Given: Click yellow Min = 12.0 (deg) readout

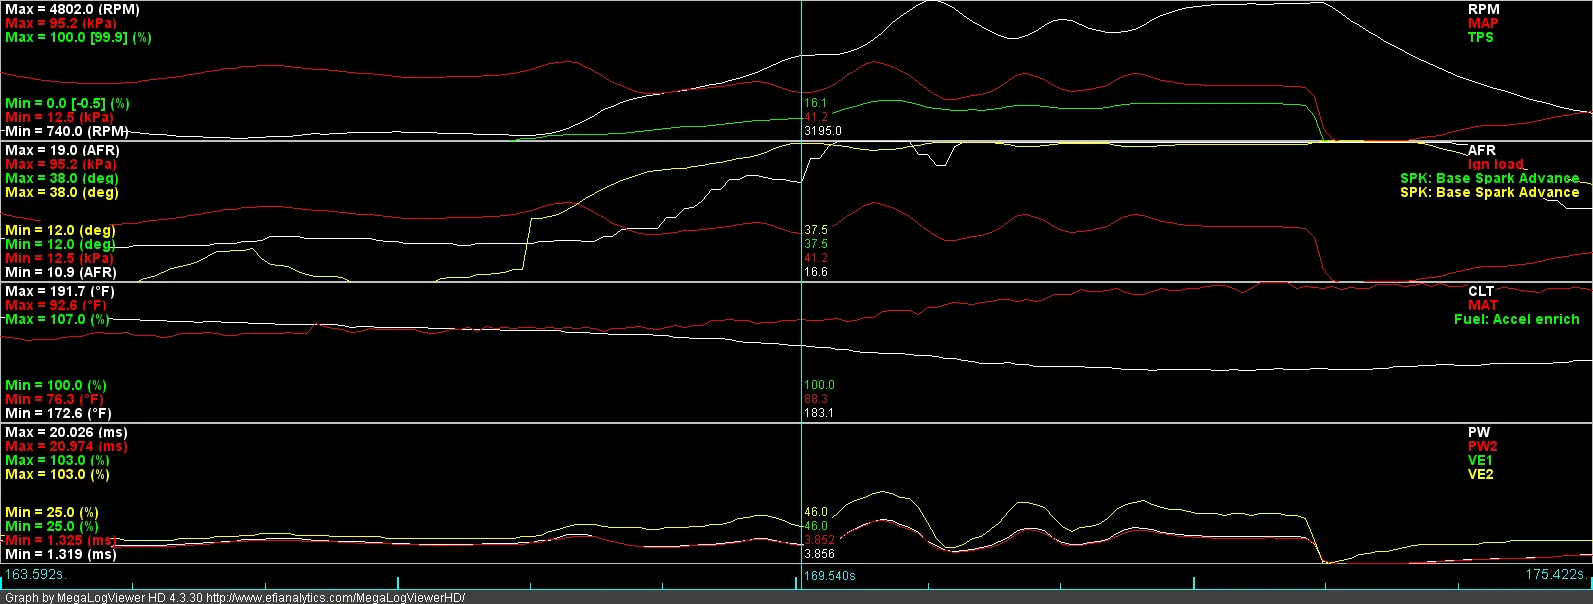Looking at the screenshot, I should pyautogui.click(x=60, y=230).
